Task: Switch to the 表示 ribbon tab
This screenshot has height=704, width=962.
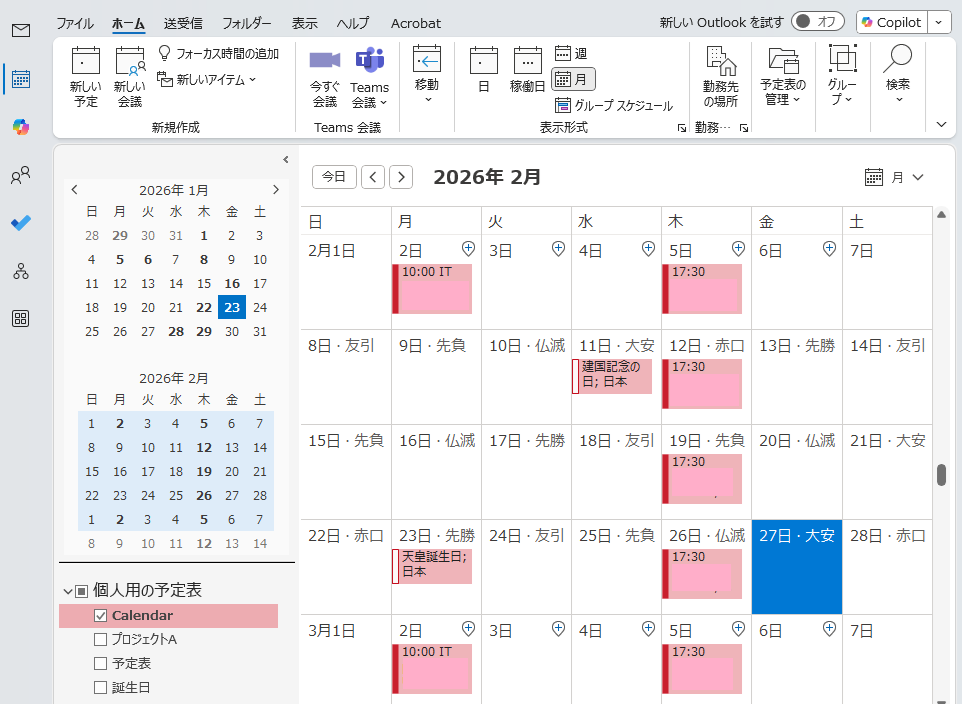Action: (304, 23)
